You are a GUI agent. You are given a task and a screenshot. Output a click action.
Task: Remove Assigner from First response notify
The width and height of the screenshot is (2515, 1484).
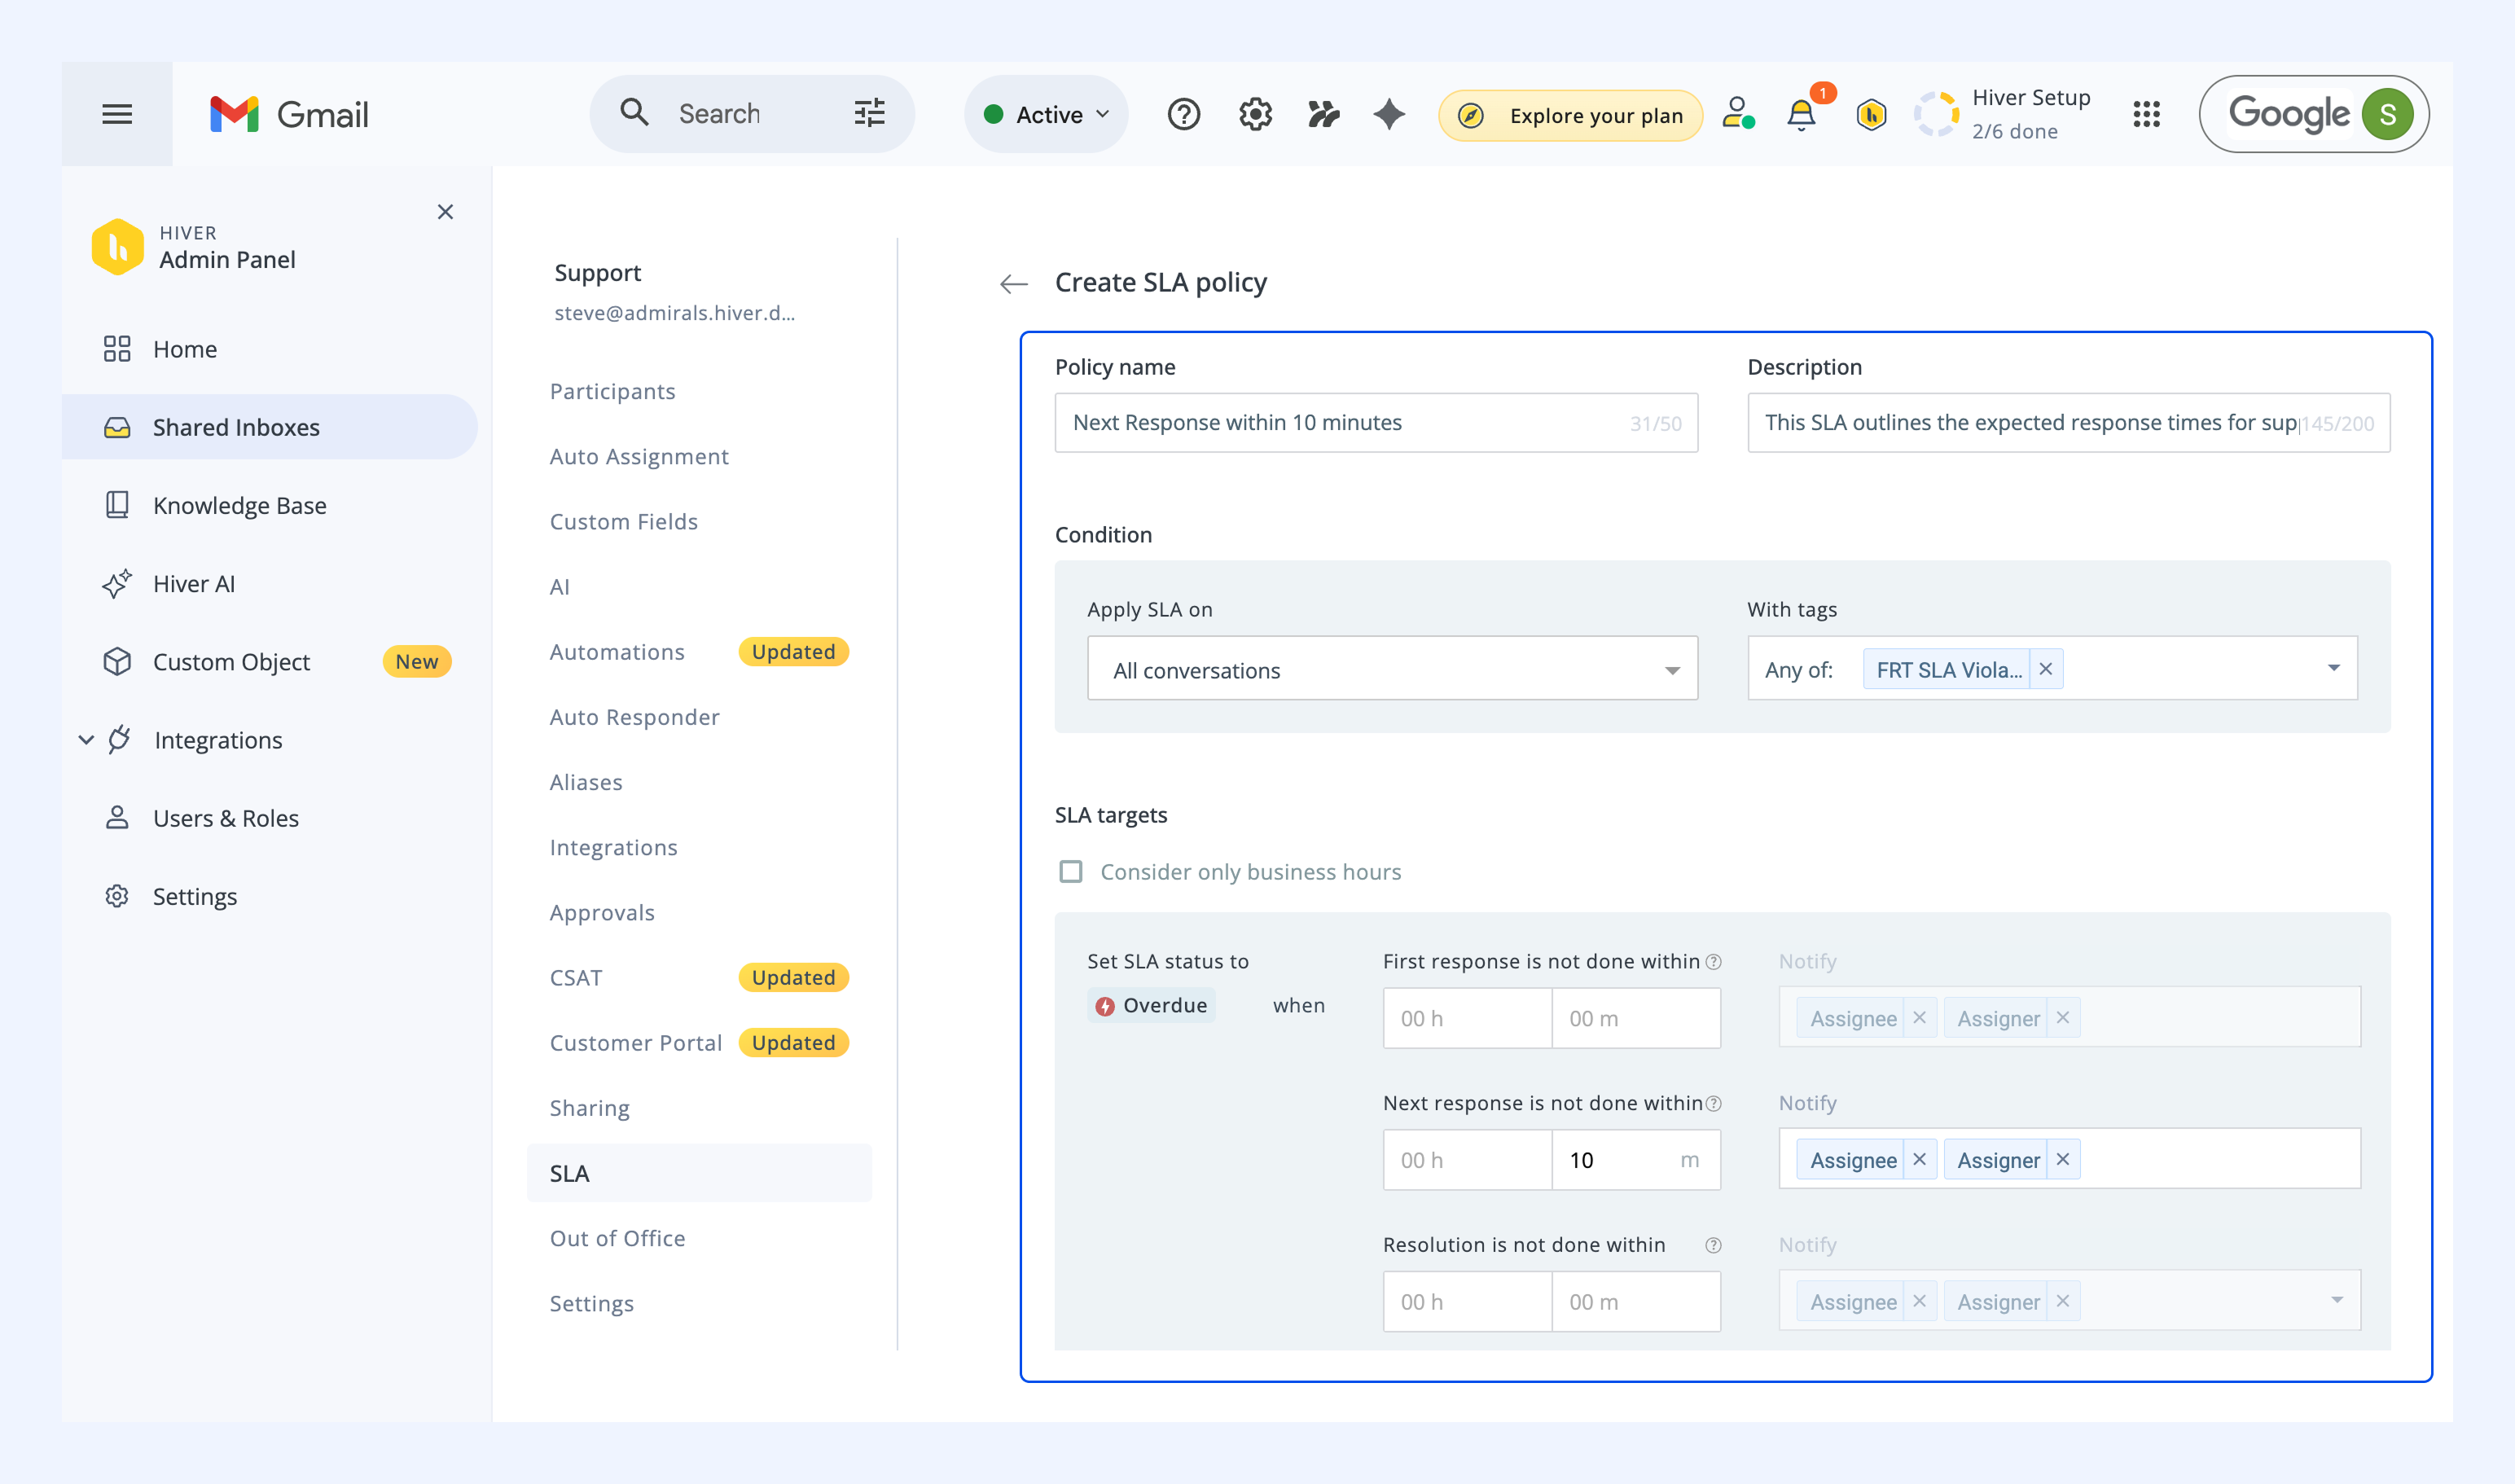coord(2062,1017)
